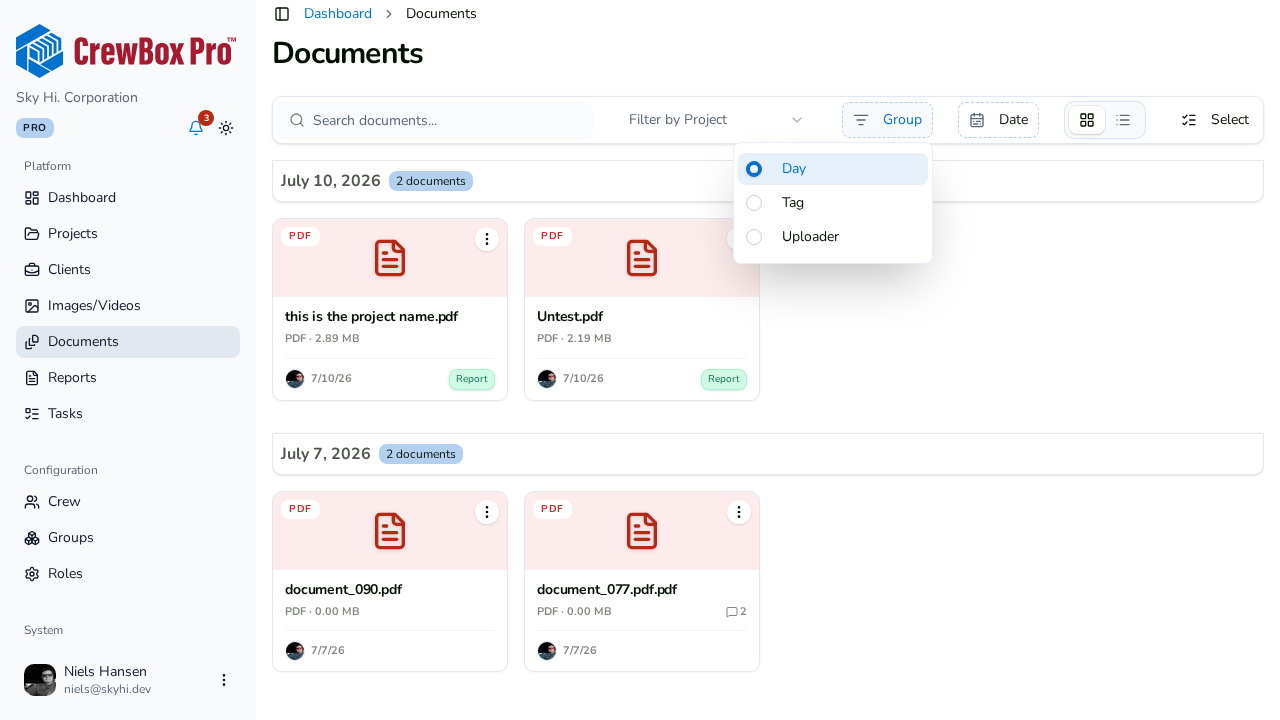Choose the Uploader grouping option
Viewport: 1280px width, 720px height.
pos(833,237)
